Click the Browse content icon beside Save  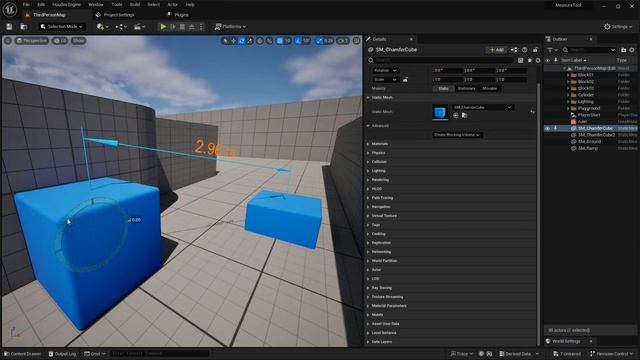coord(24,27)
